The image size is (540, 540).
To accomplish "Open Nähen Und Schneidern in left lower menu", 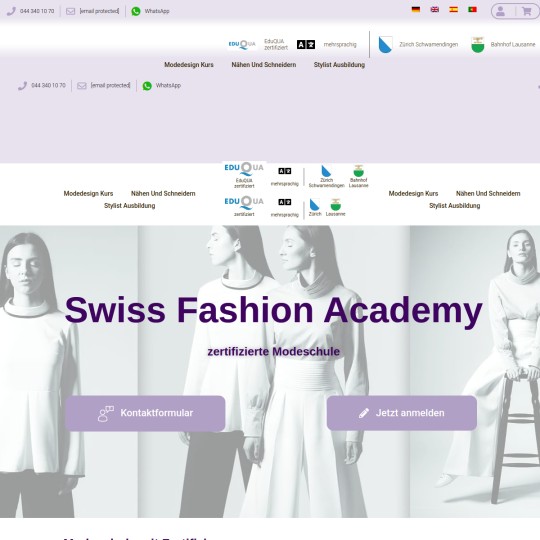I will point(163,194).
